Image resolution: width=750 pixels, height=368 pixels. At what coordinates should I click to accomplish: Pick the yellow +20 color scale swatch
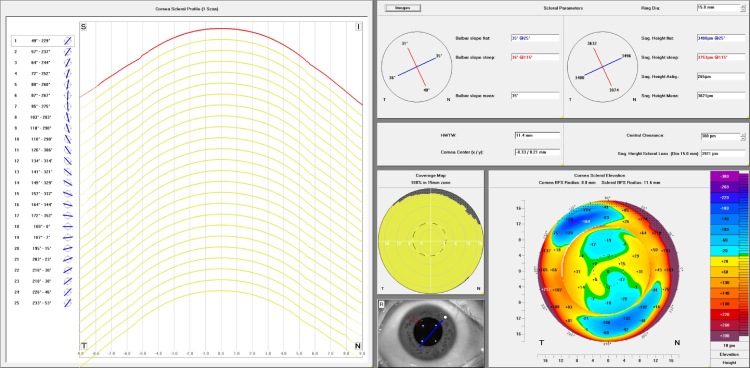pyautogui.click(x=725, y=260)
